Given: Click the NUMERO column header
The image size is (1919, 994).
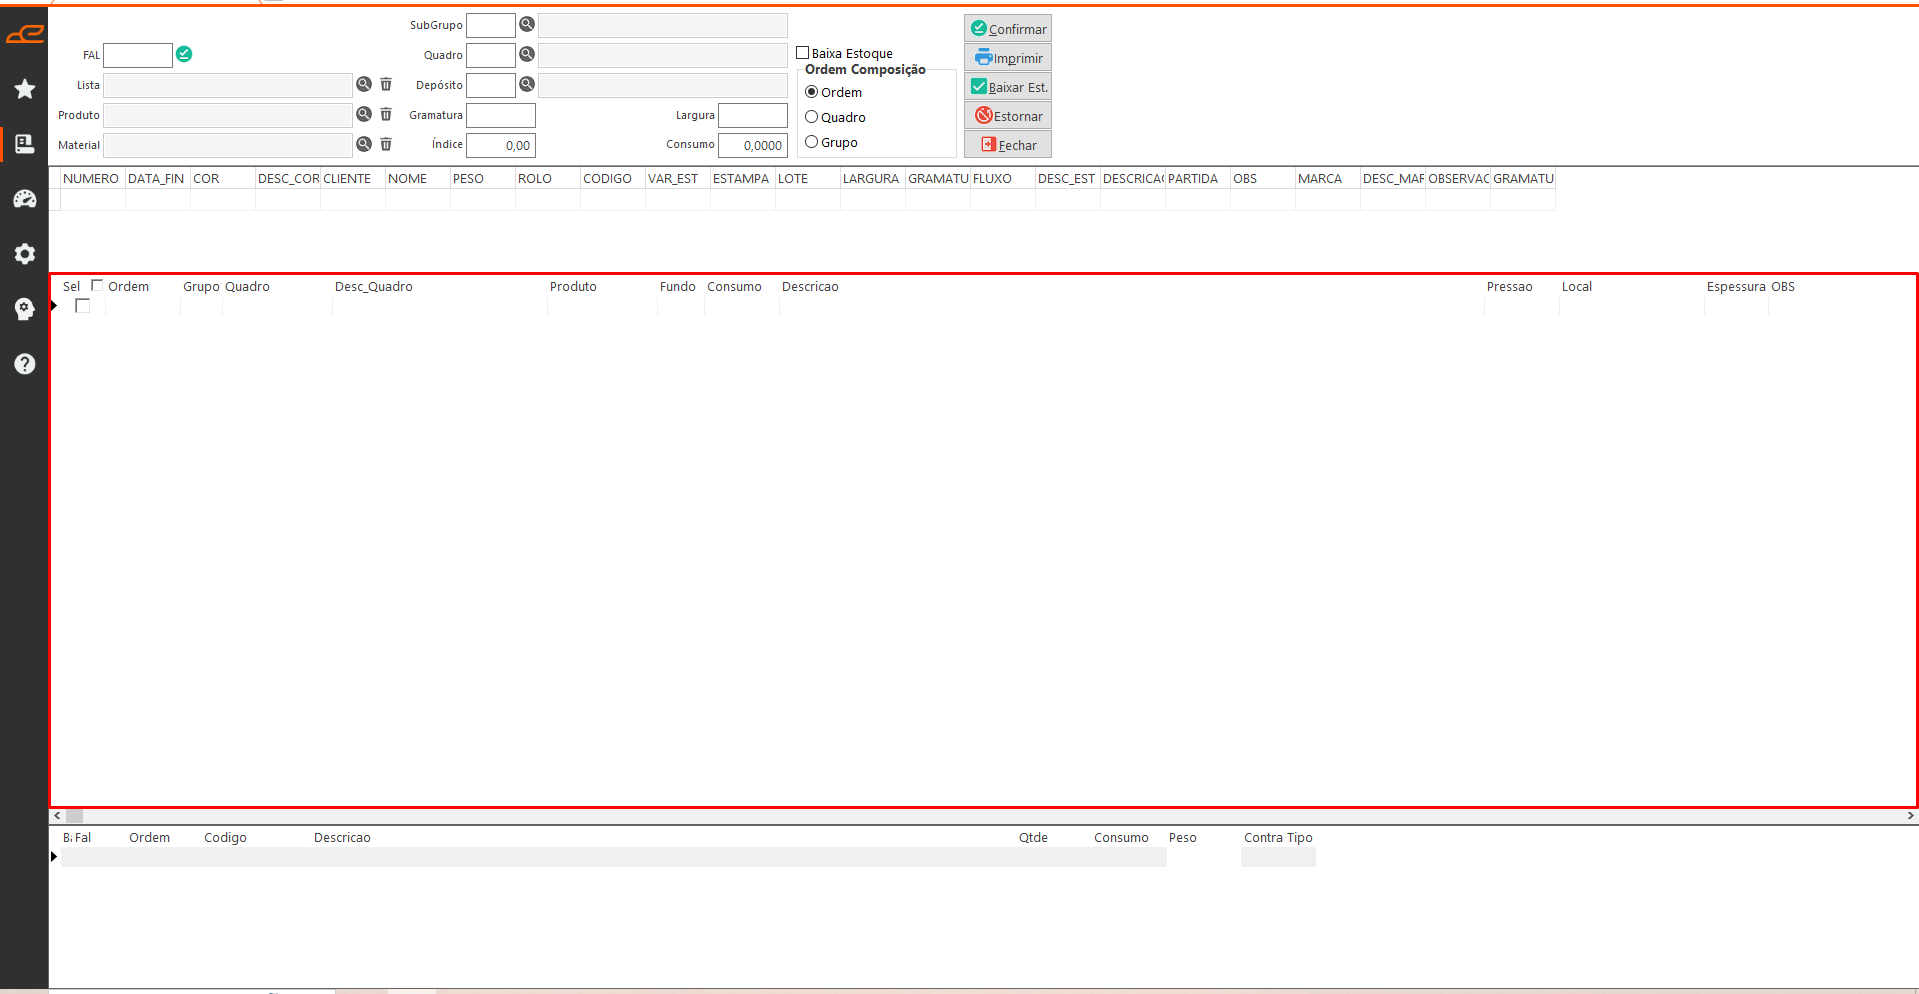Looking at the screenshot, I should (x=91, y=179).
